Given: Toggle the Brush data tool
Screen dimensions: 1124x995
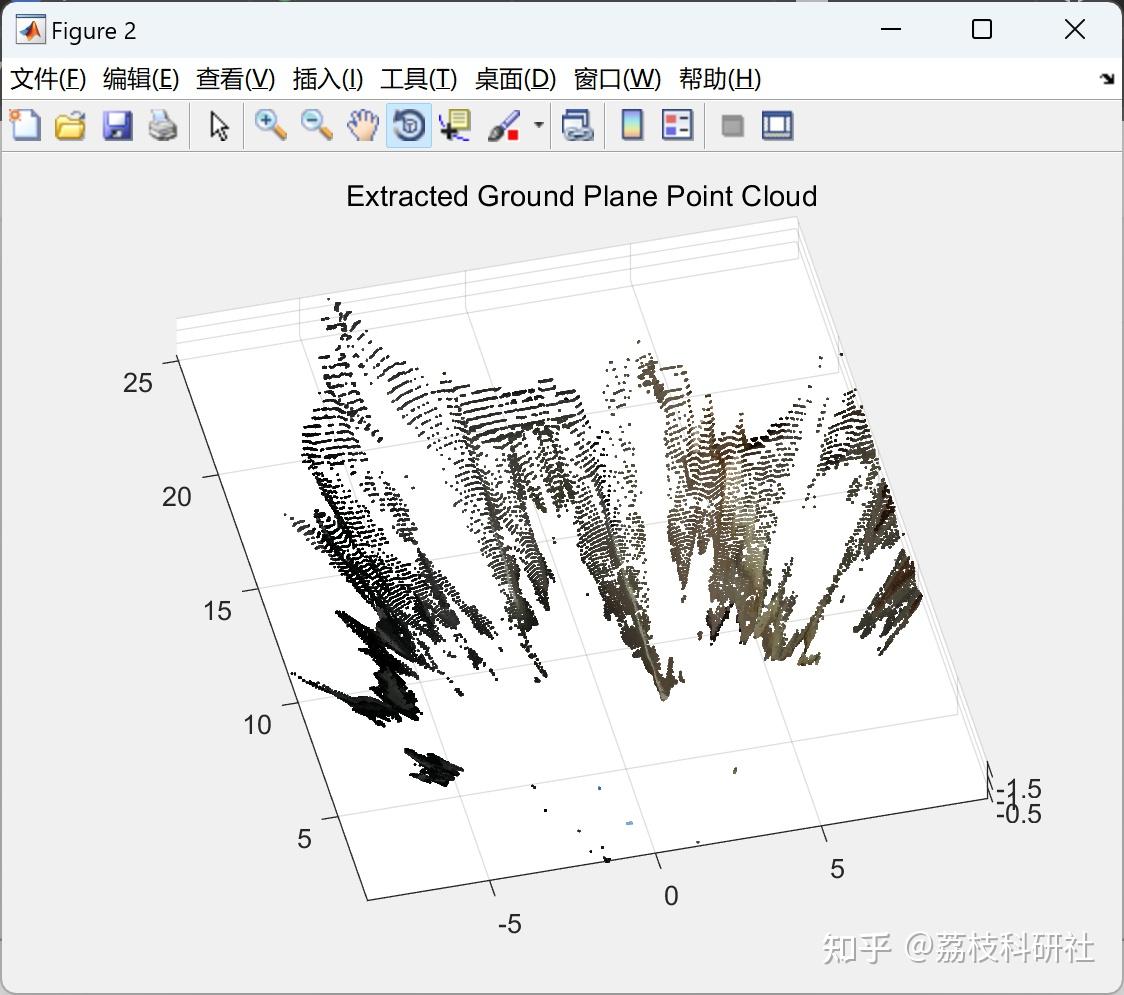Looking at the screenshot, I should click(x=504, y=126).
